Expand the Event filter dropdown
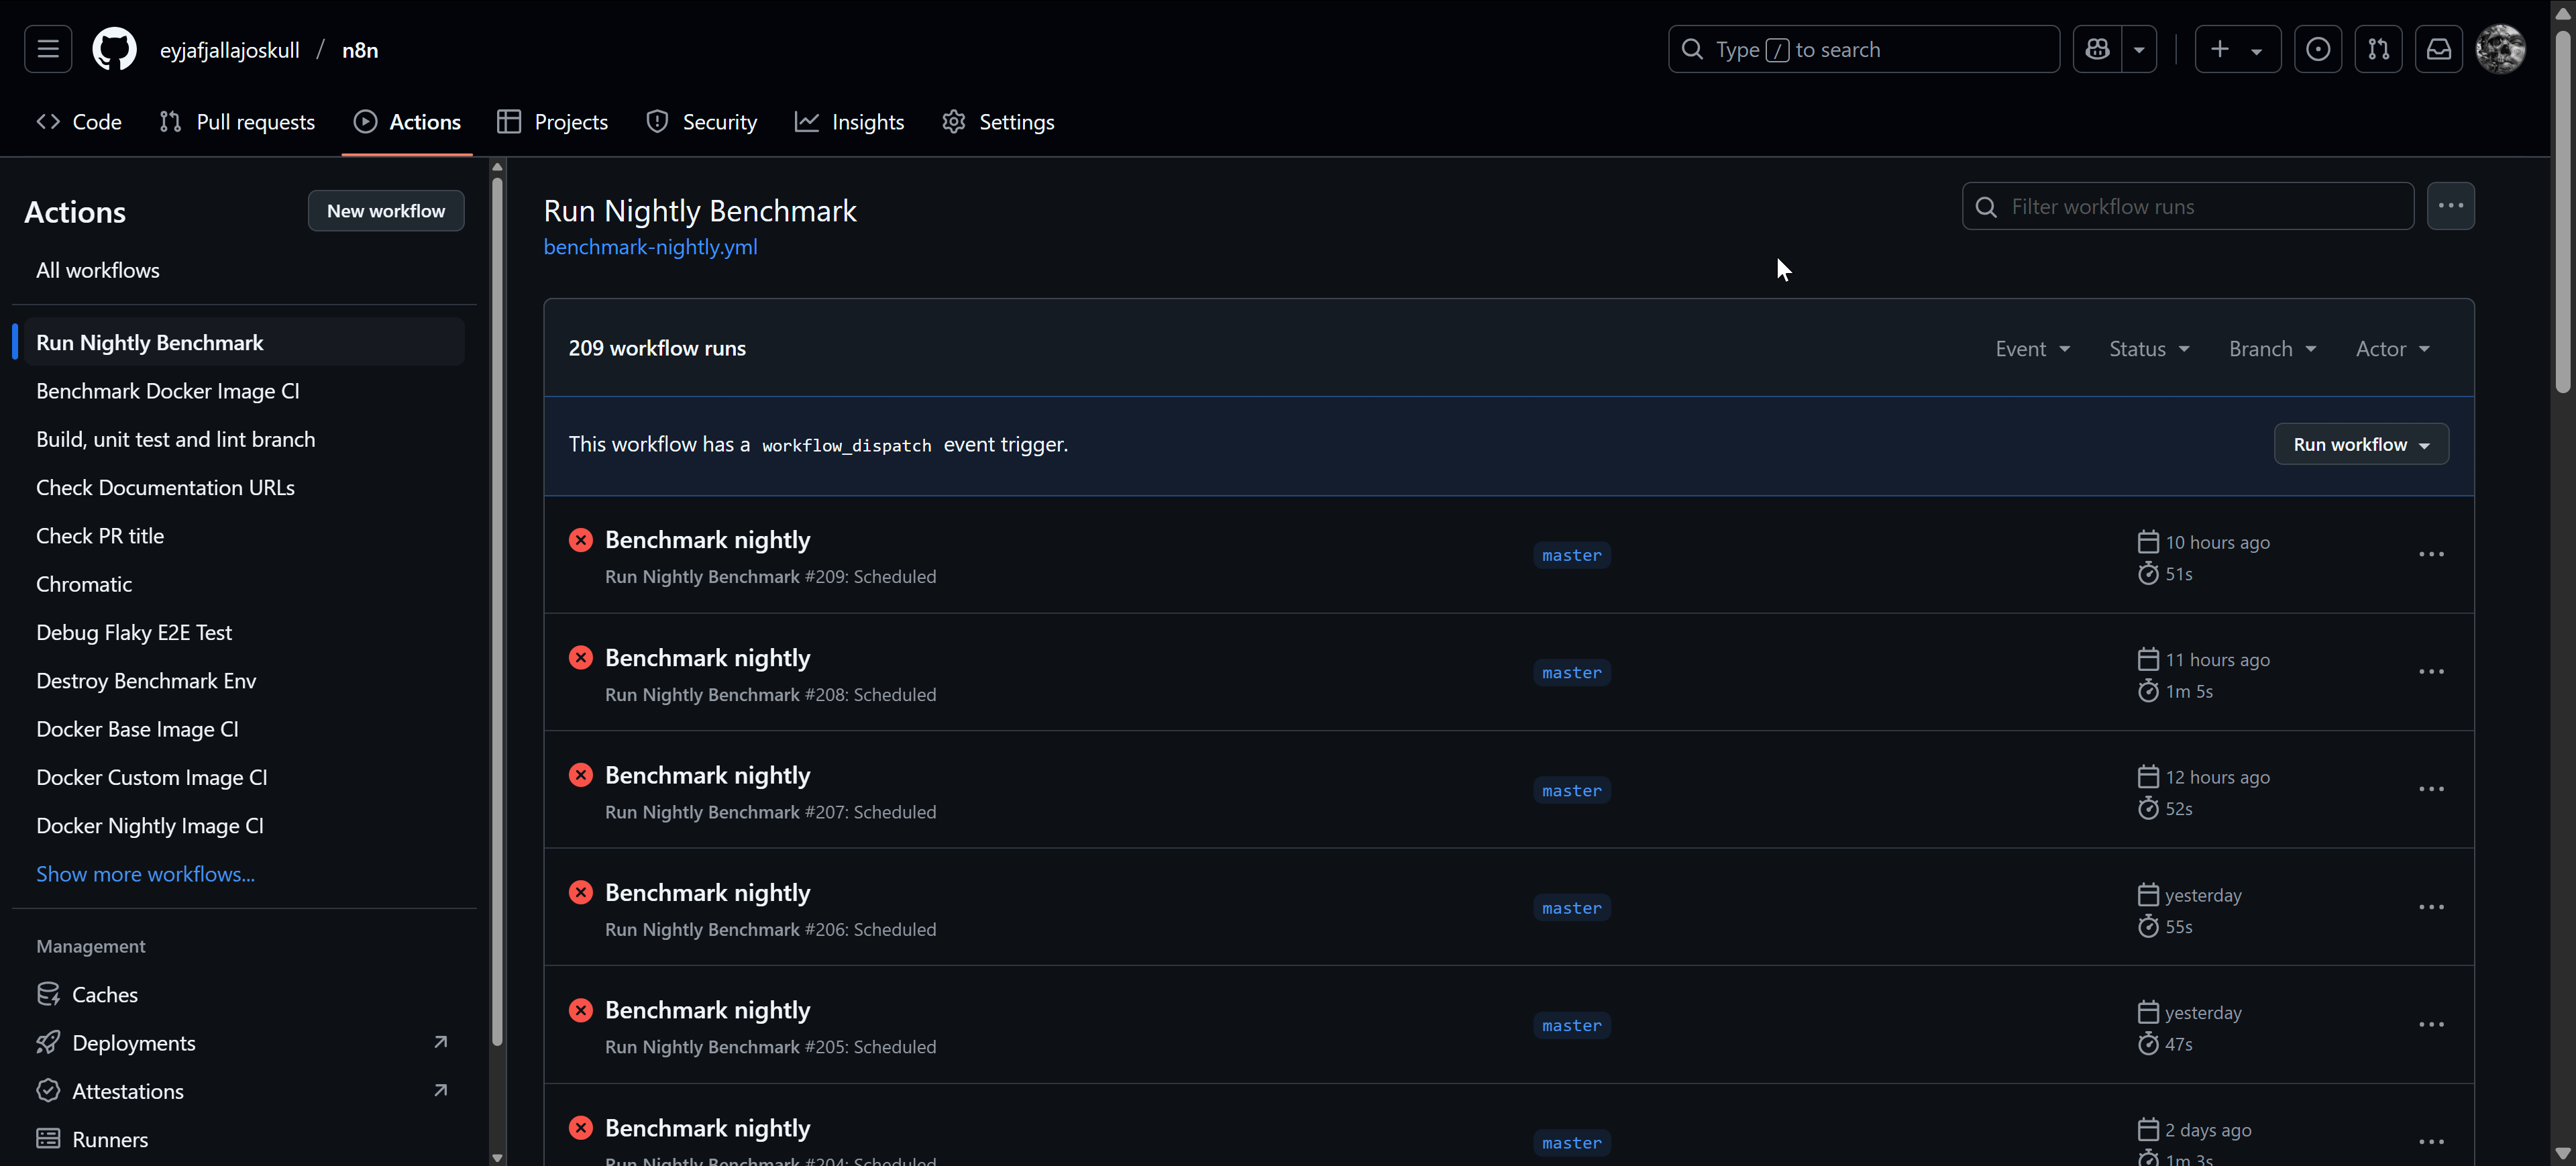 point(2032,348)
